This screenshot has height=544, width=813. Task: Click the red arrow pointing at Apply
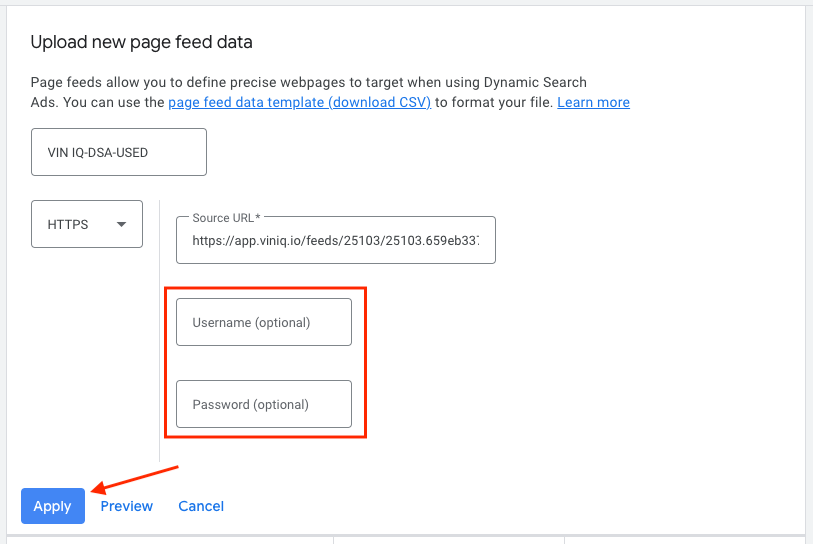135,478
